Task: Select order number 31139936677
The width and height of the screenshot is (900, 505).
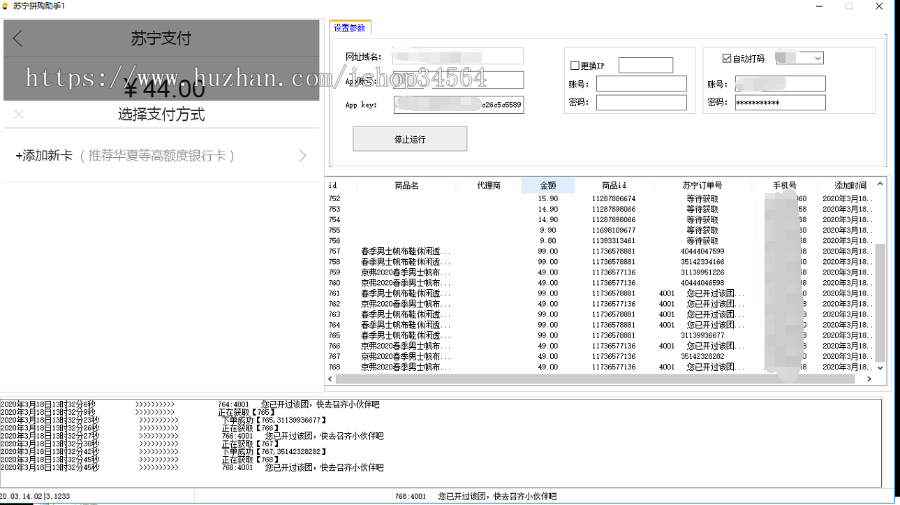Action: coord(702,335)
